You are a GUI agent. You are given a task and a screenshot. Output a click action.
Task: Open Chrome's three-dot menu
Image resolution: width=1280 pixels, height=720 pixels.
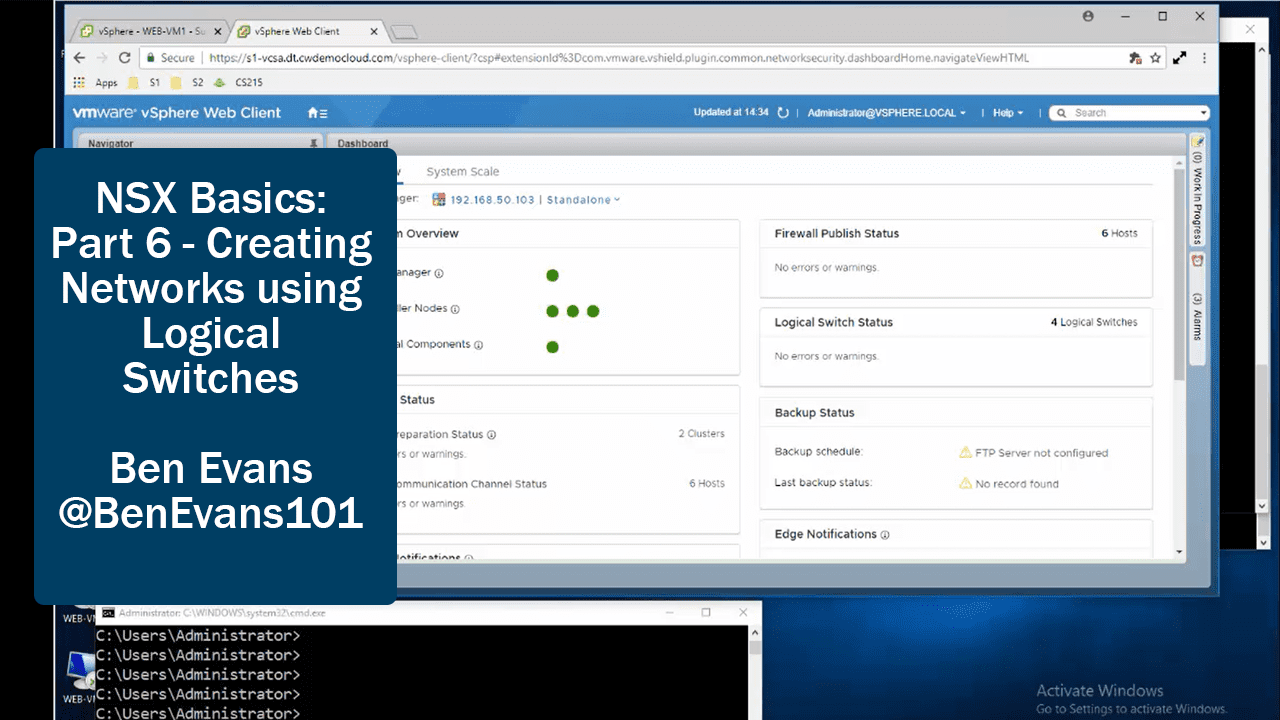click(1204, 58)
